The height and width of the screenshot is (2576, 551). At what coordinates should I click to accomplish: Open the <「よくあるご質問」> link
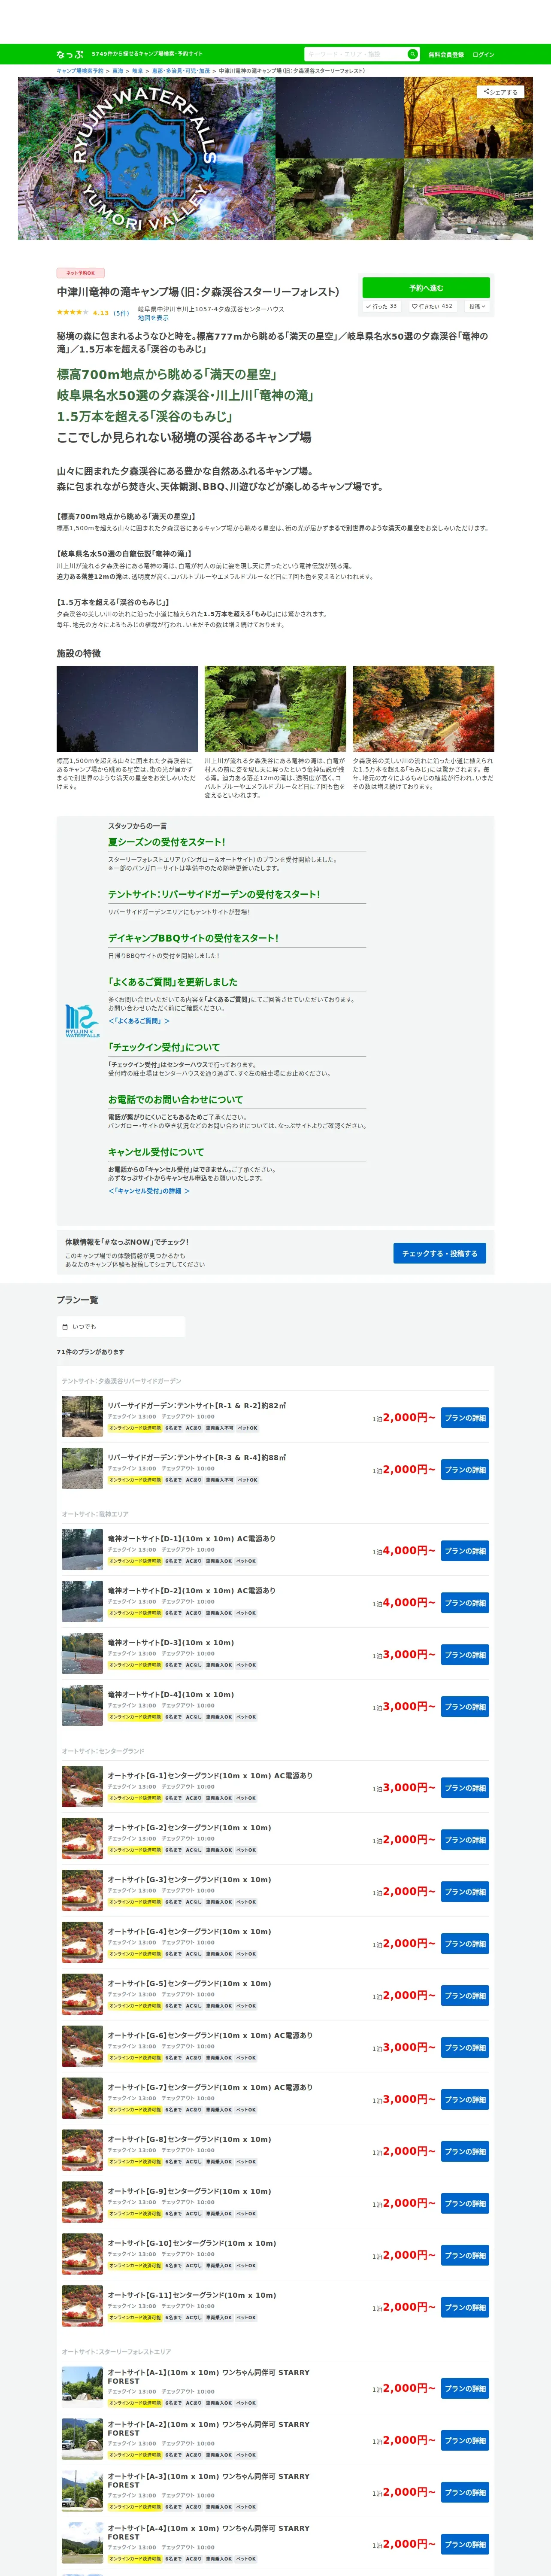(139, 1021)
